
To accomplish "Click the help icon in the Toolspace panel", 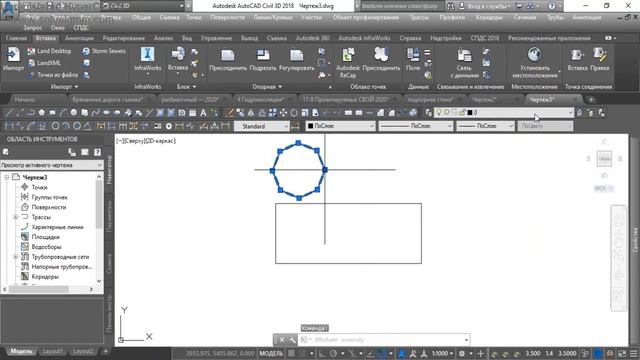I will (97, 152).
